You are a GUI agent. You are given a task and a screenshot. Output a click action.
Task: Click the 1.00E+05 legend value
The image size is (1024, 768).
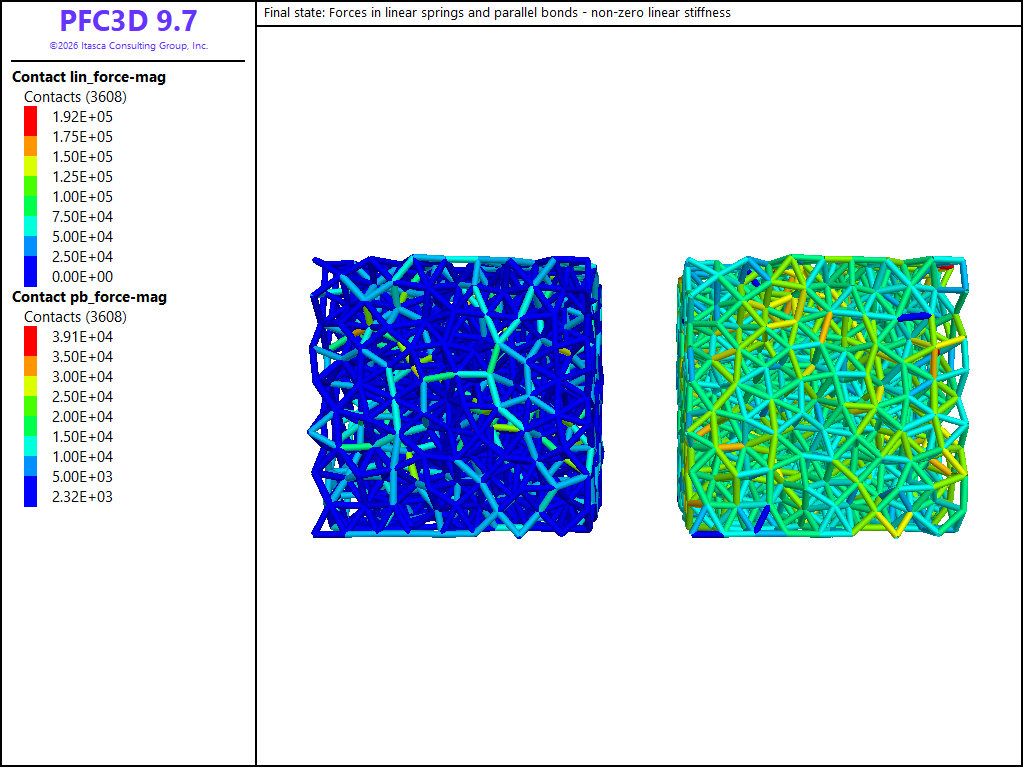click(82, 197)
